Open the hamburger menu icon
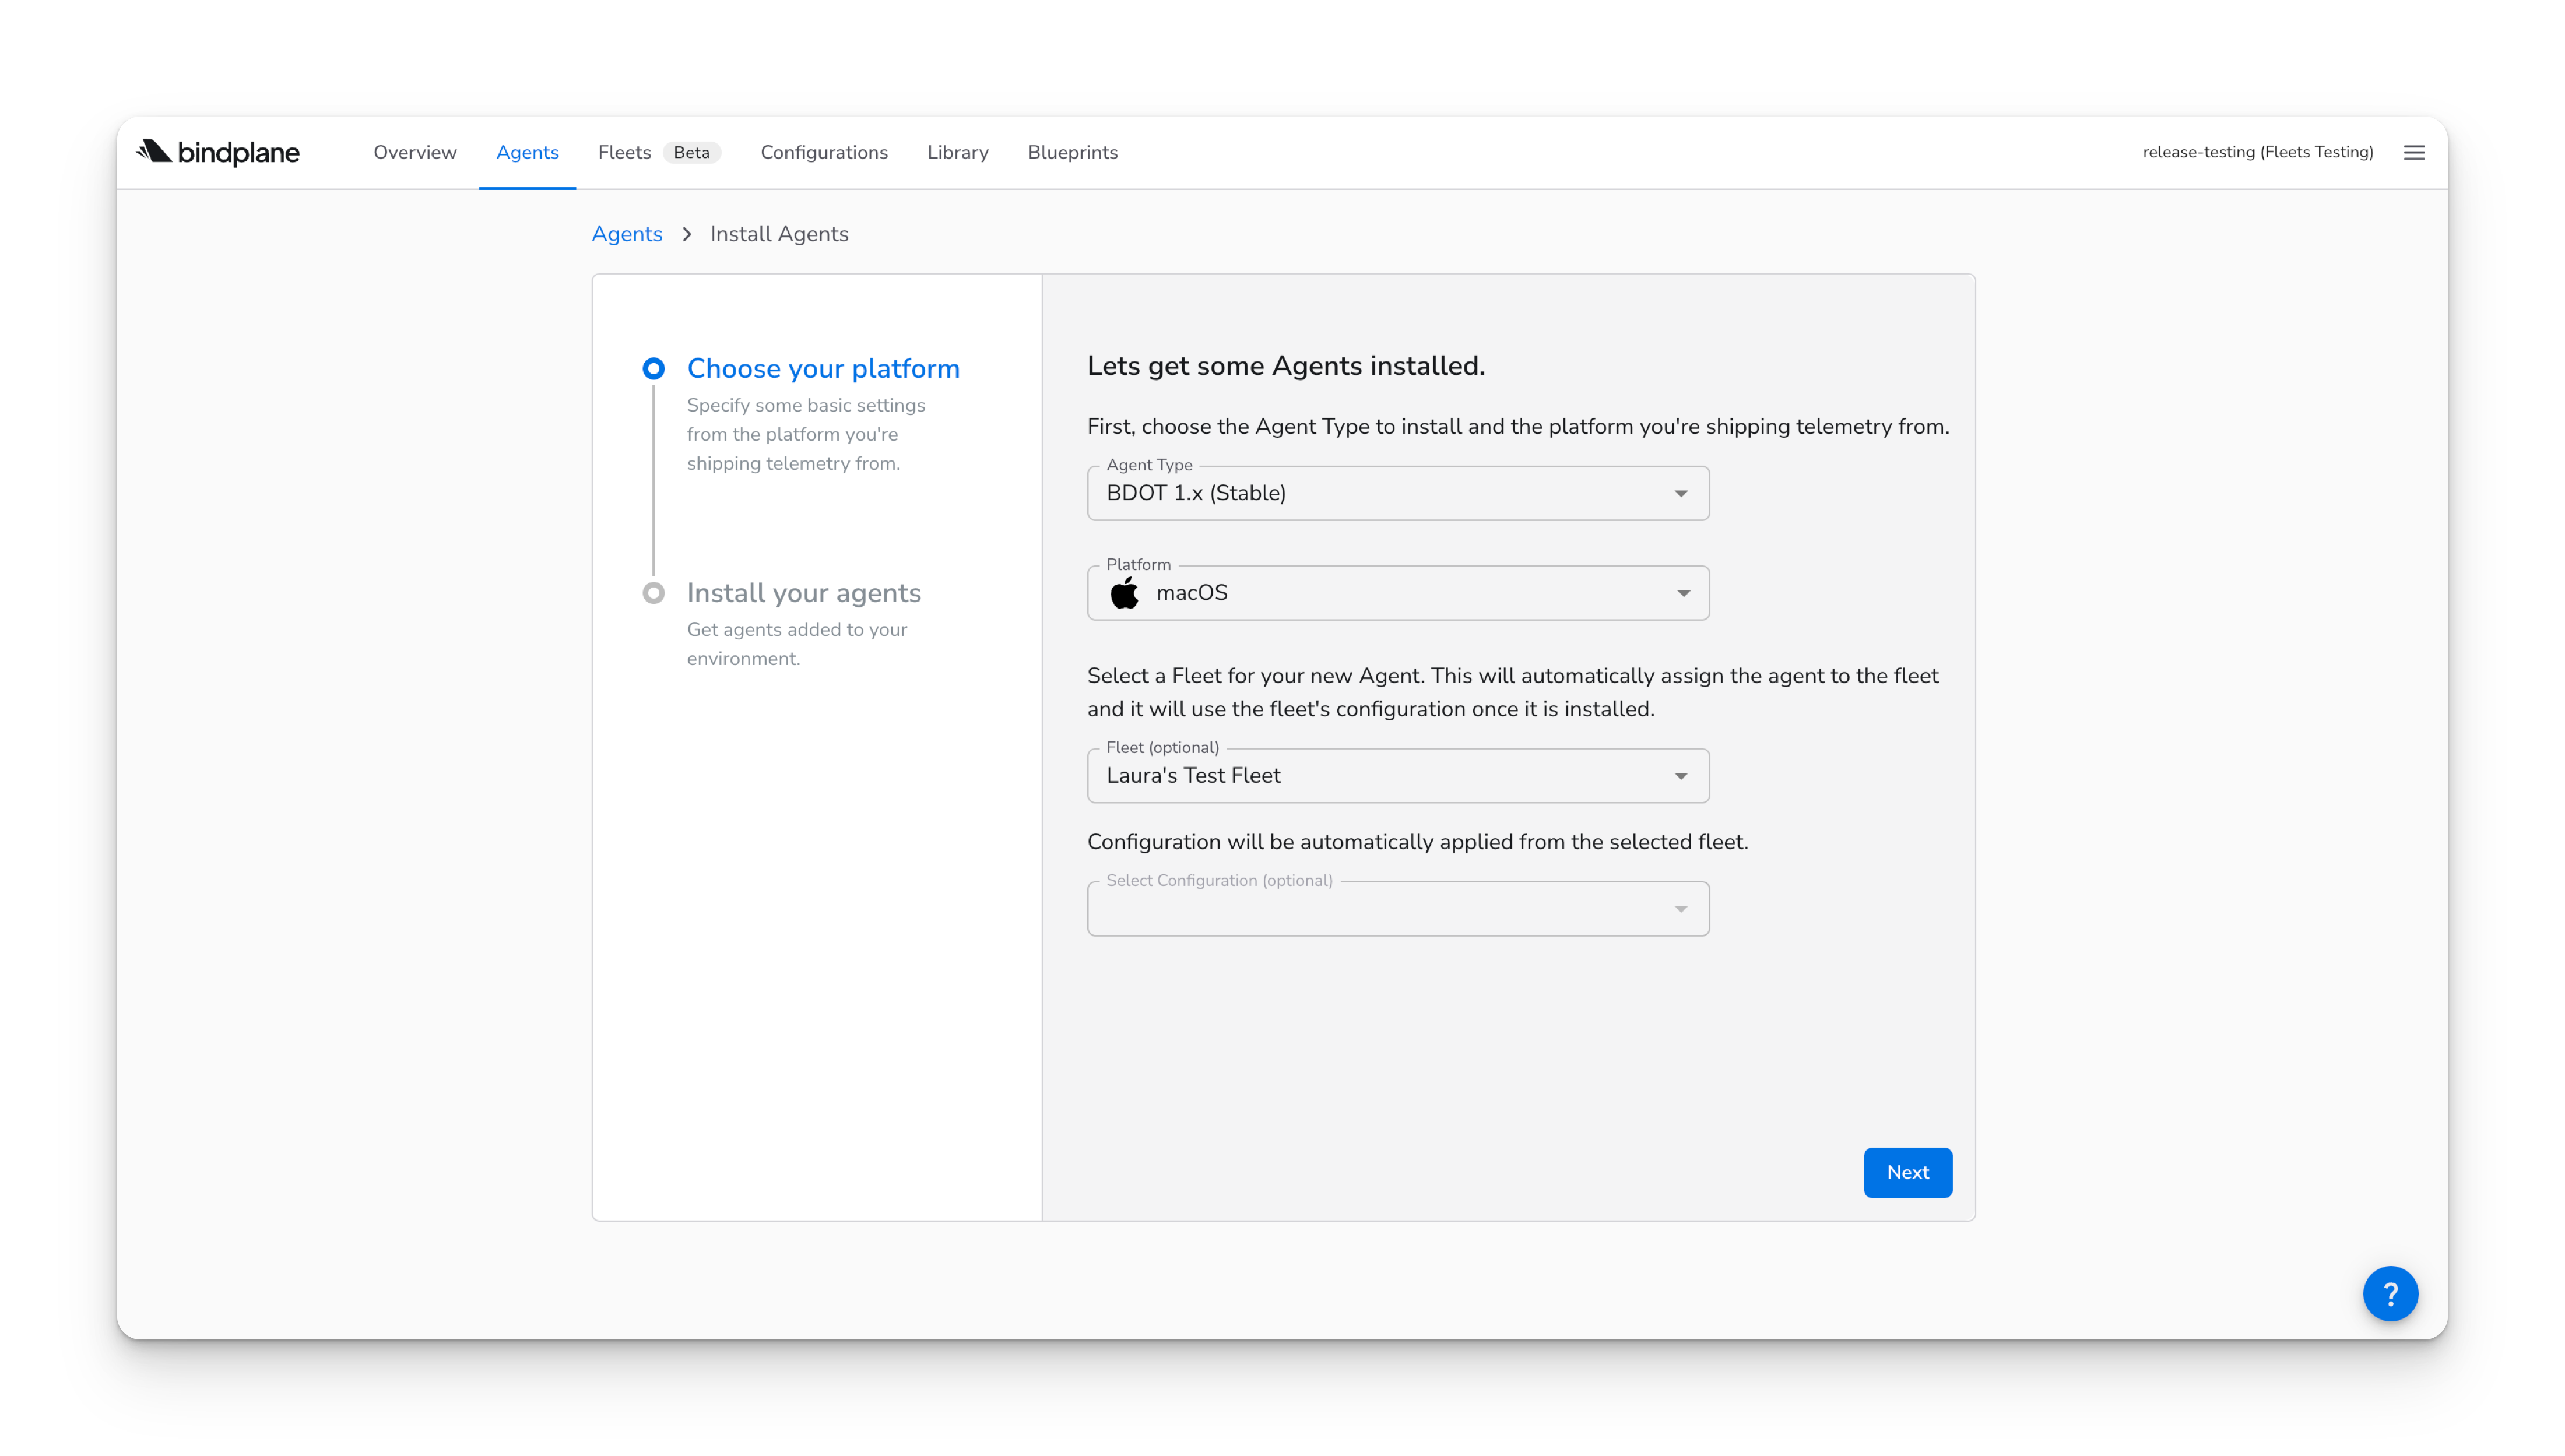Image resolution: width=2565 pixels, height=1456 pixels. coord(2414,152)
